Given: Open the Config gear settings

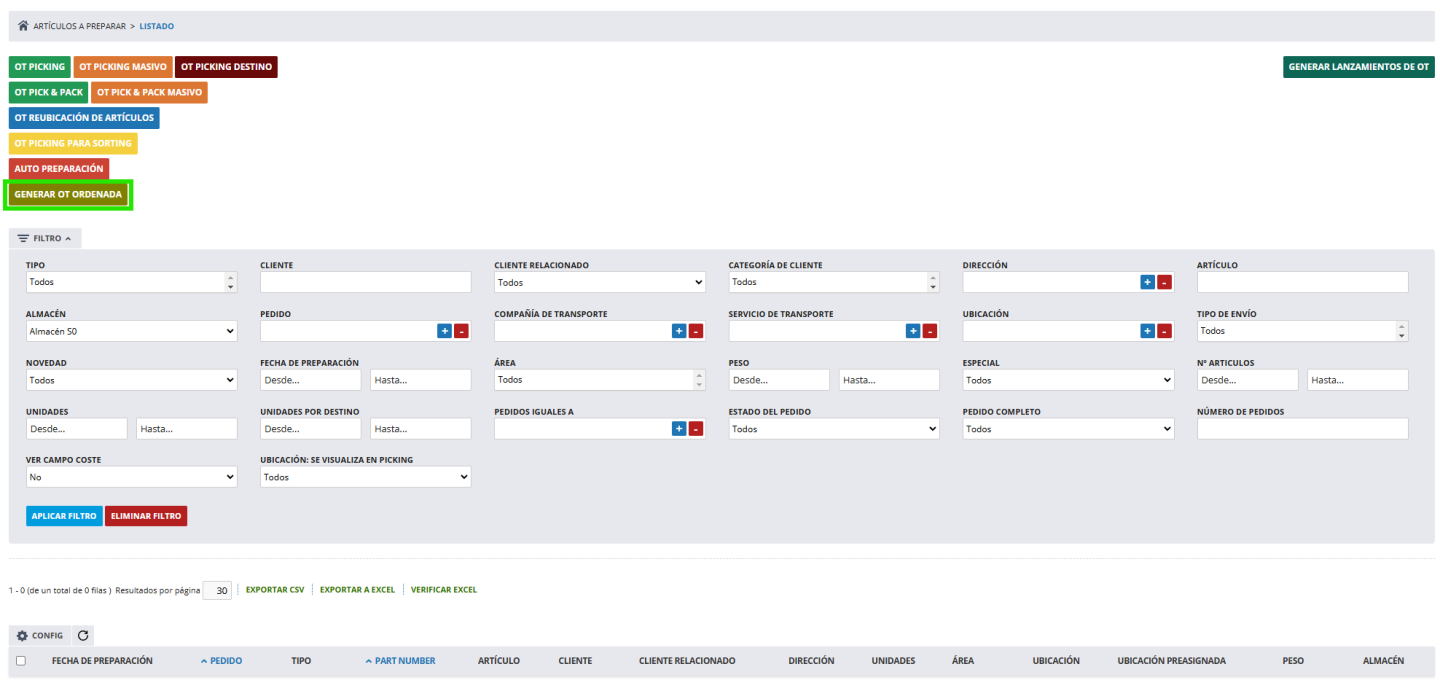Looking at the screenshot, I should click(x=40, y=635).
